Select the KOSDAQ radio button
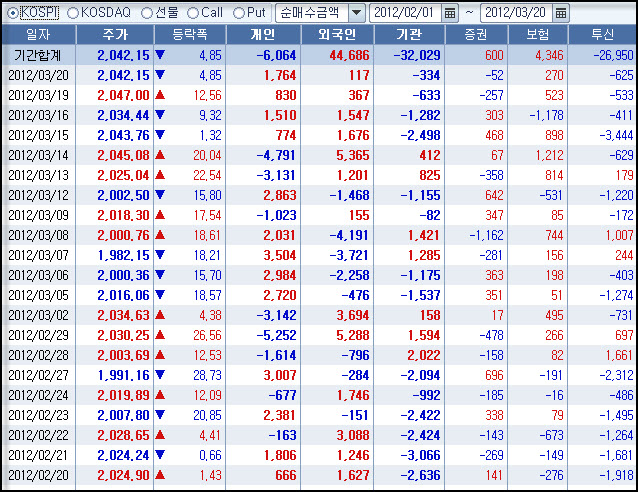Viewport: 638px width, 492px height. [72, 13]
